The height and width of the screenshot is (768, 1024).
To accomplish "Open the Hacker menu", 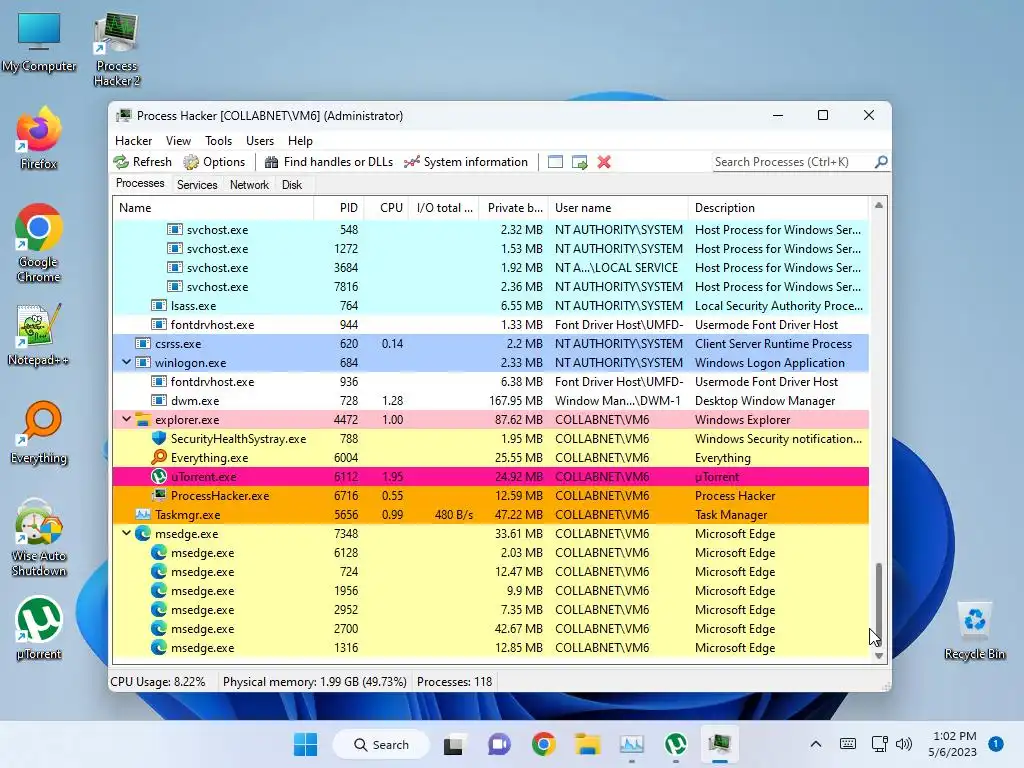I will click(x=133, y=140).
